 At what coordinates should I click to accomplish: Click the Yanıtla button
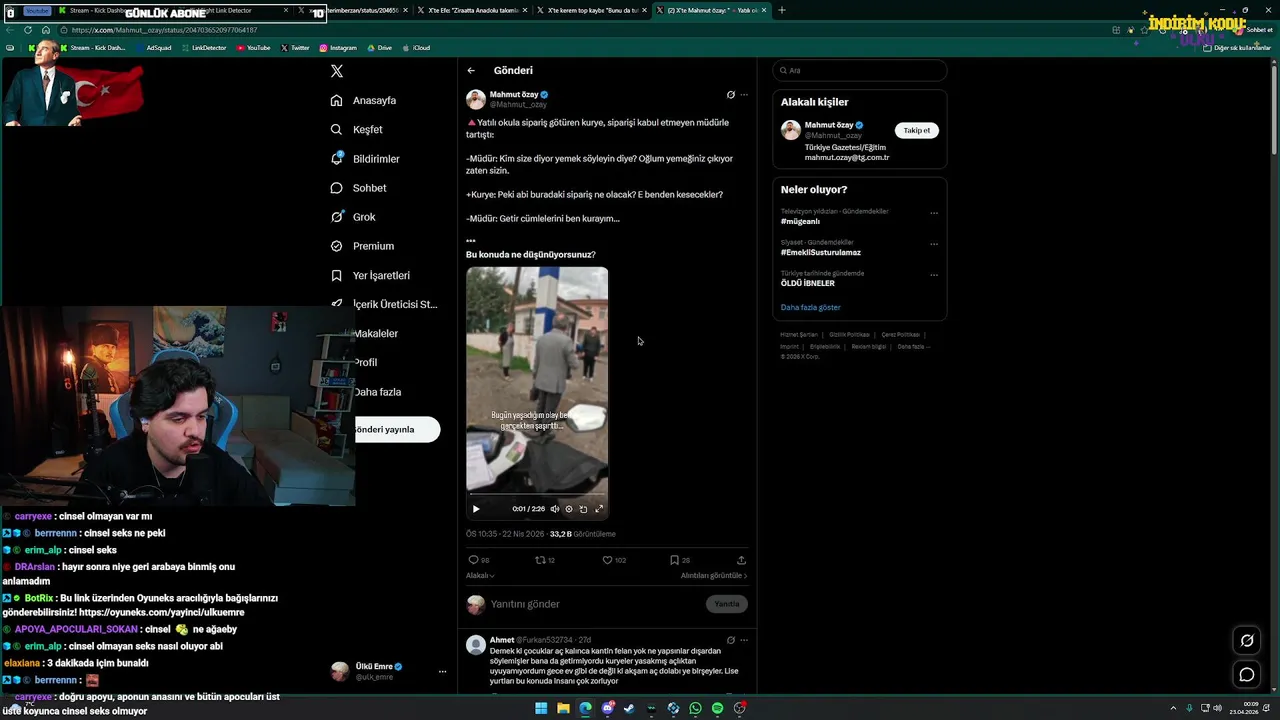point(727,604)
